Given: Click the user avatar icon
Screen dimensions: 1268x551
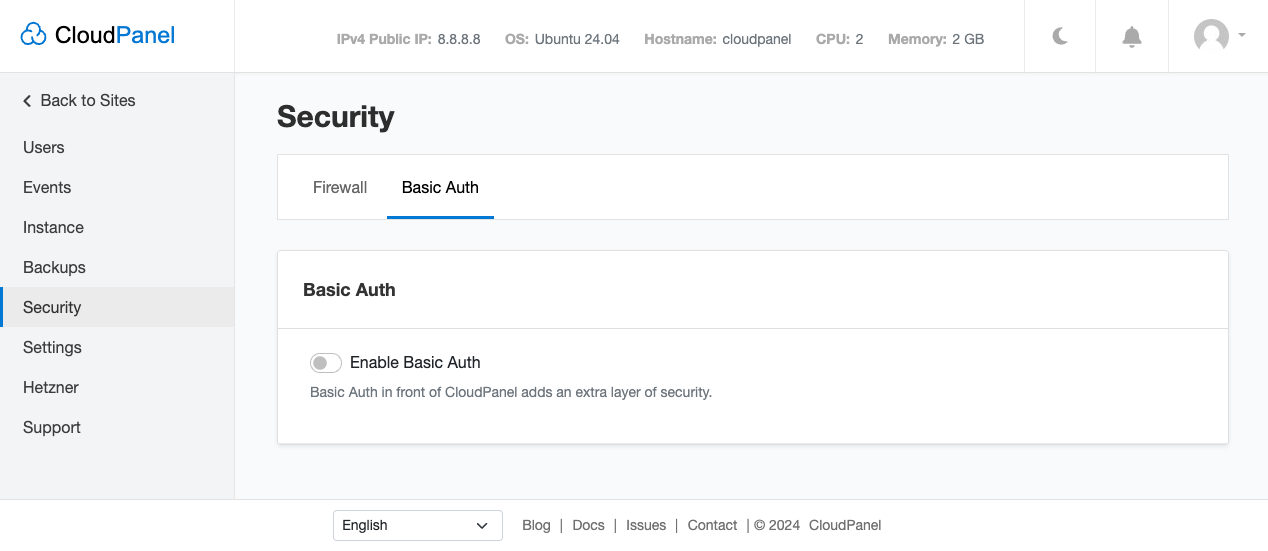Looking at the screenshot, I should [1211, 36].
